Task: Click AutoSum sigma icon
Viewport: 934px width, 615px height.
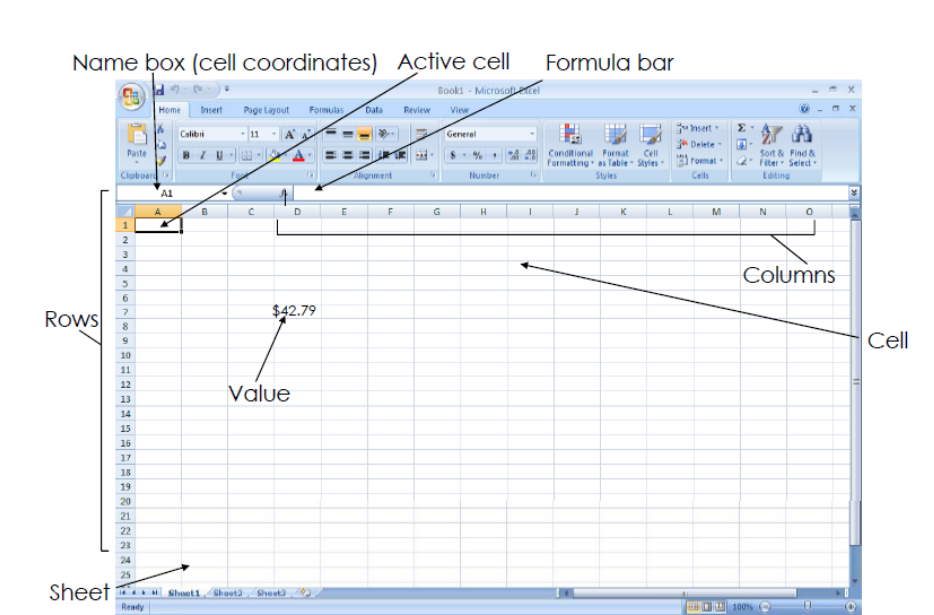Action: pyautogui.click(x=742, y=128)
